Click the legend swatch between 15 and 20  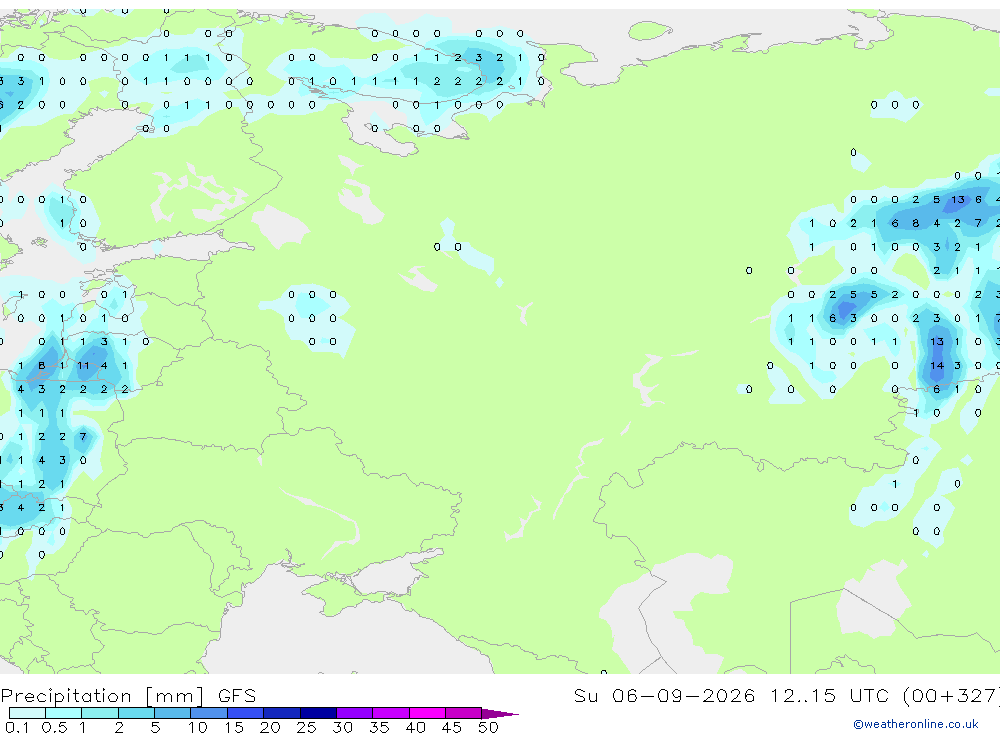(x=245, y=713)
